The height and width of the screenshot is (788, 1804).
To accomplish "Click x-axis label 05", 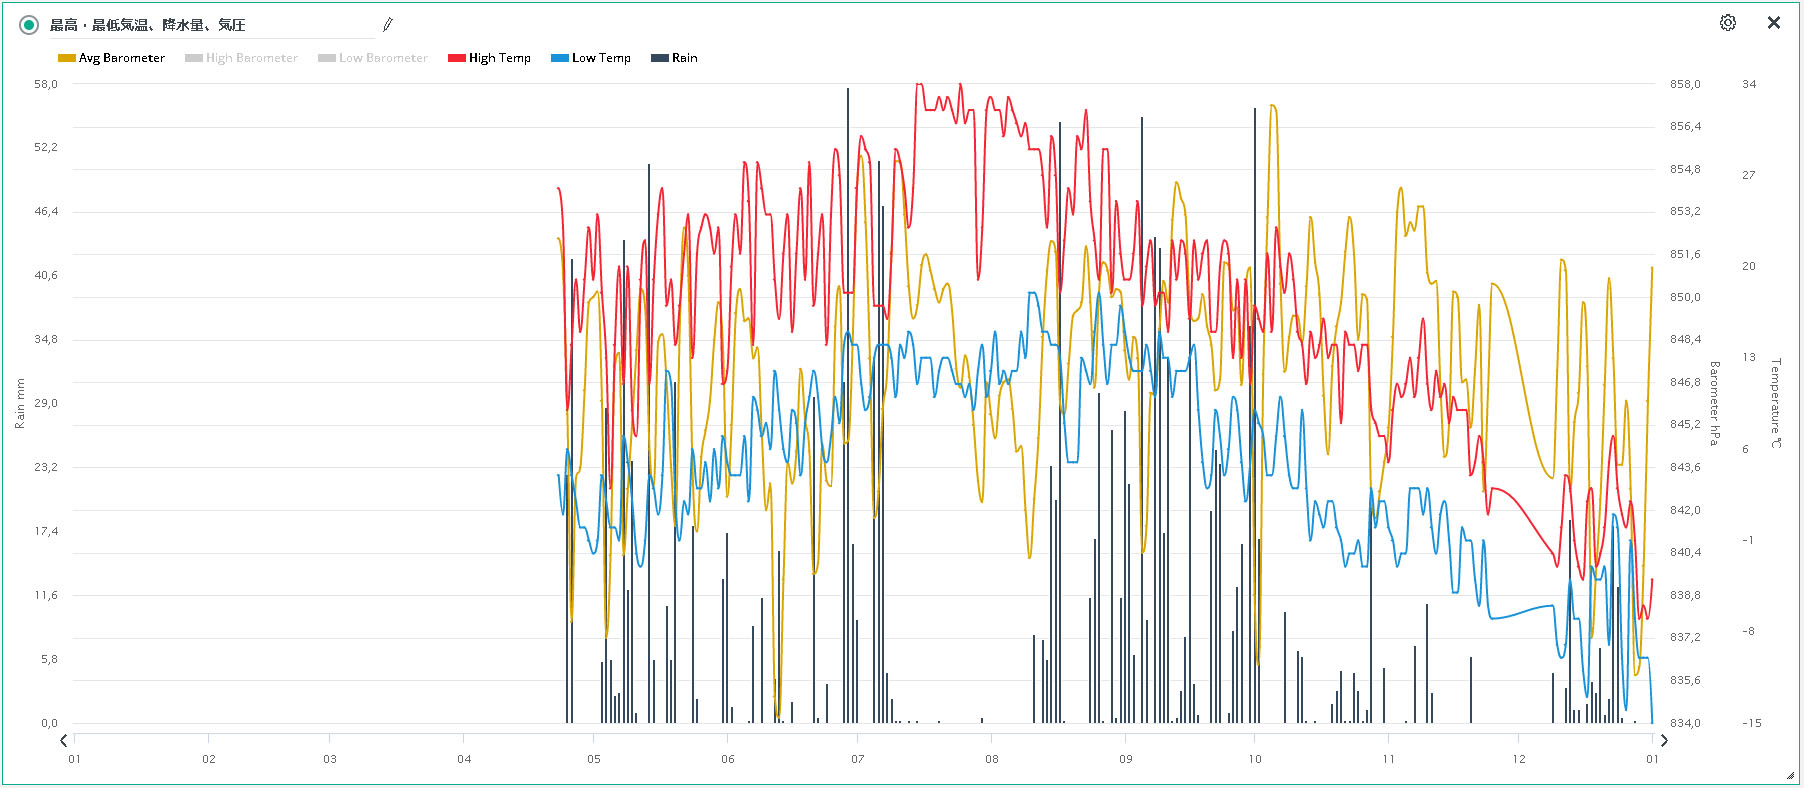I will click(594, 759).
